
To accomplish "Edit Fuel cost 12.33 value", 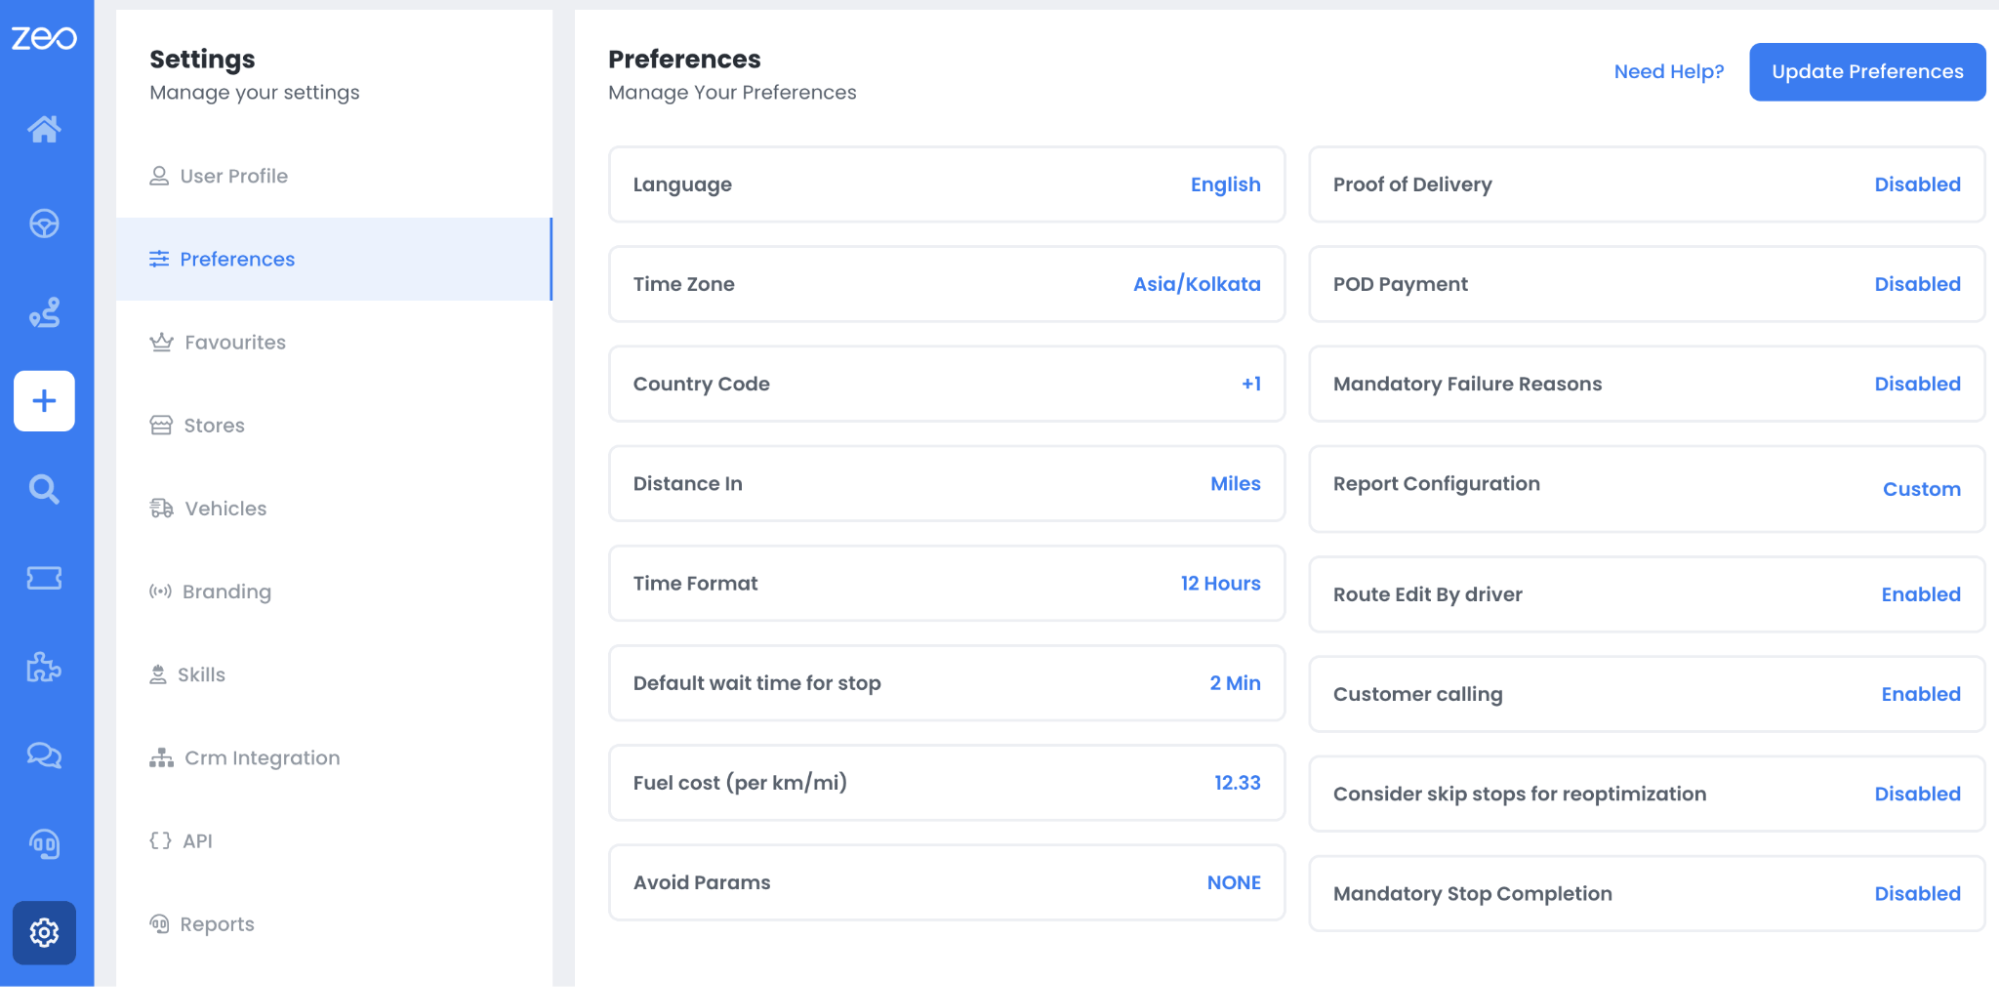I will tap(1237, 783).
